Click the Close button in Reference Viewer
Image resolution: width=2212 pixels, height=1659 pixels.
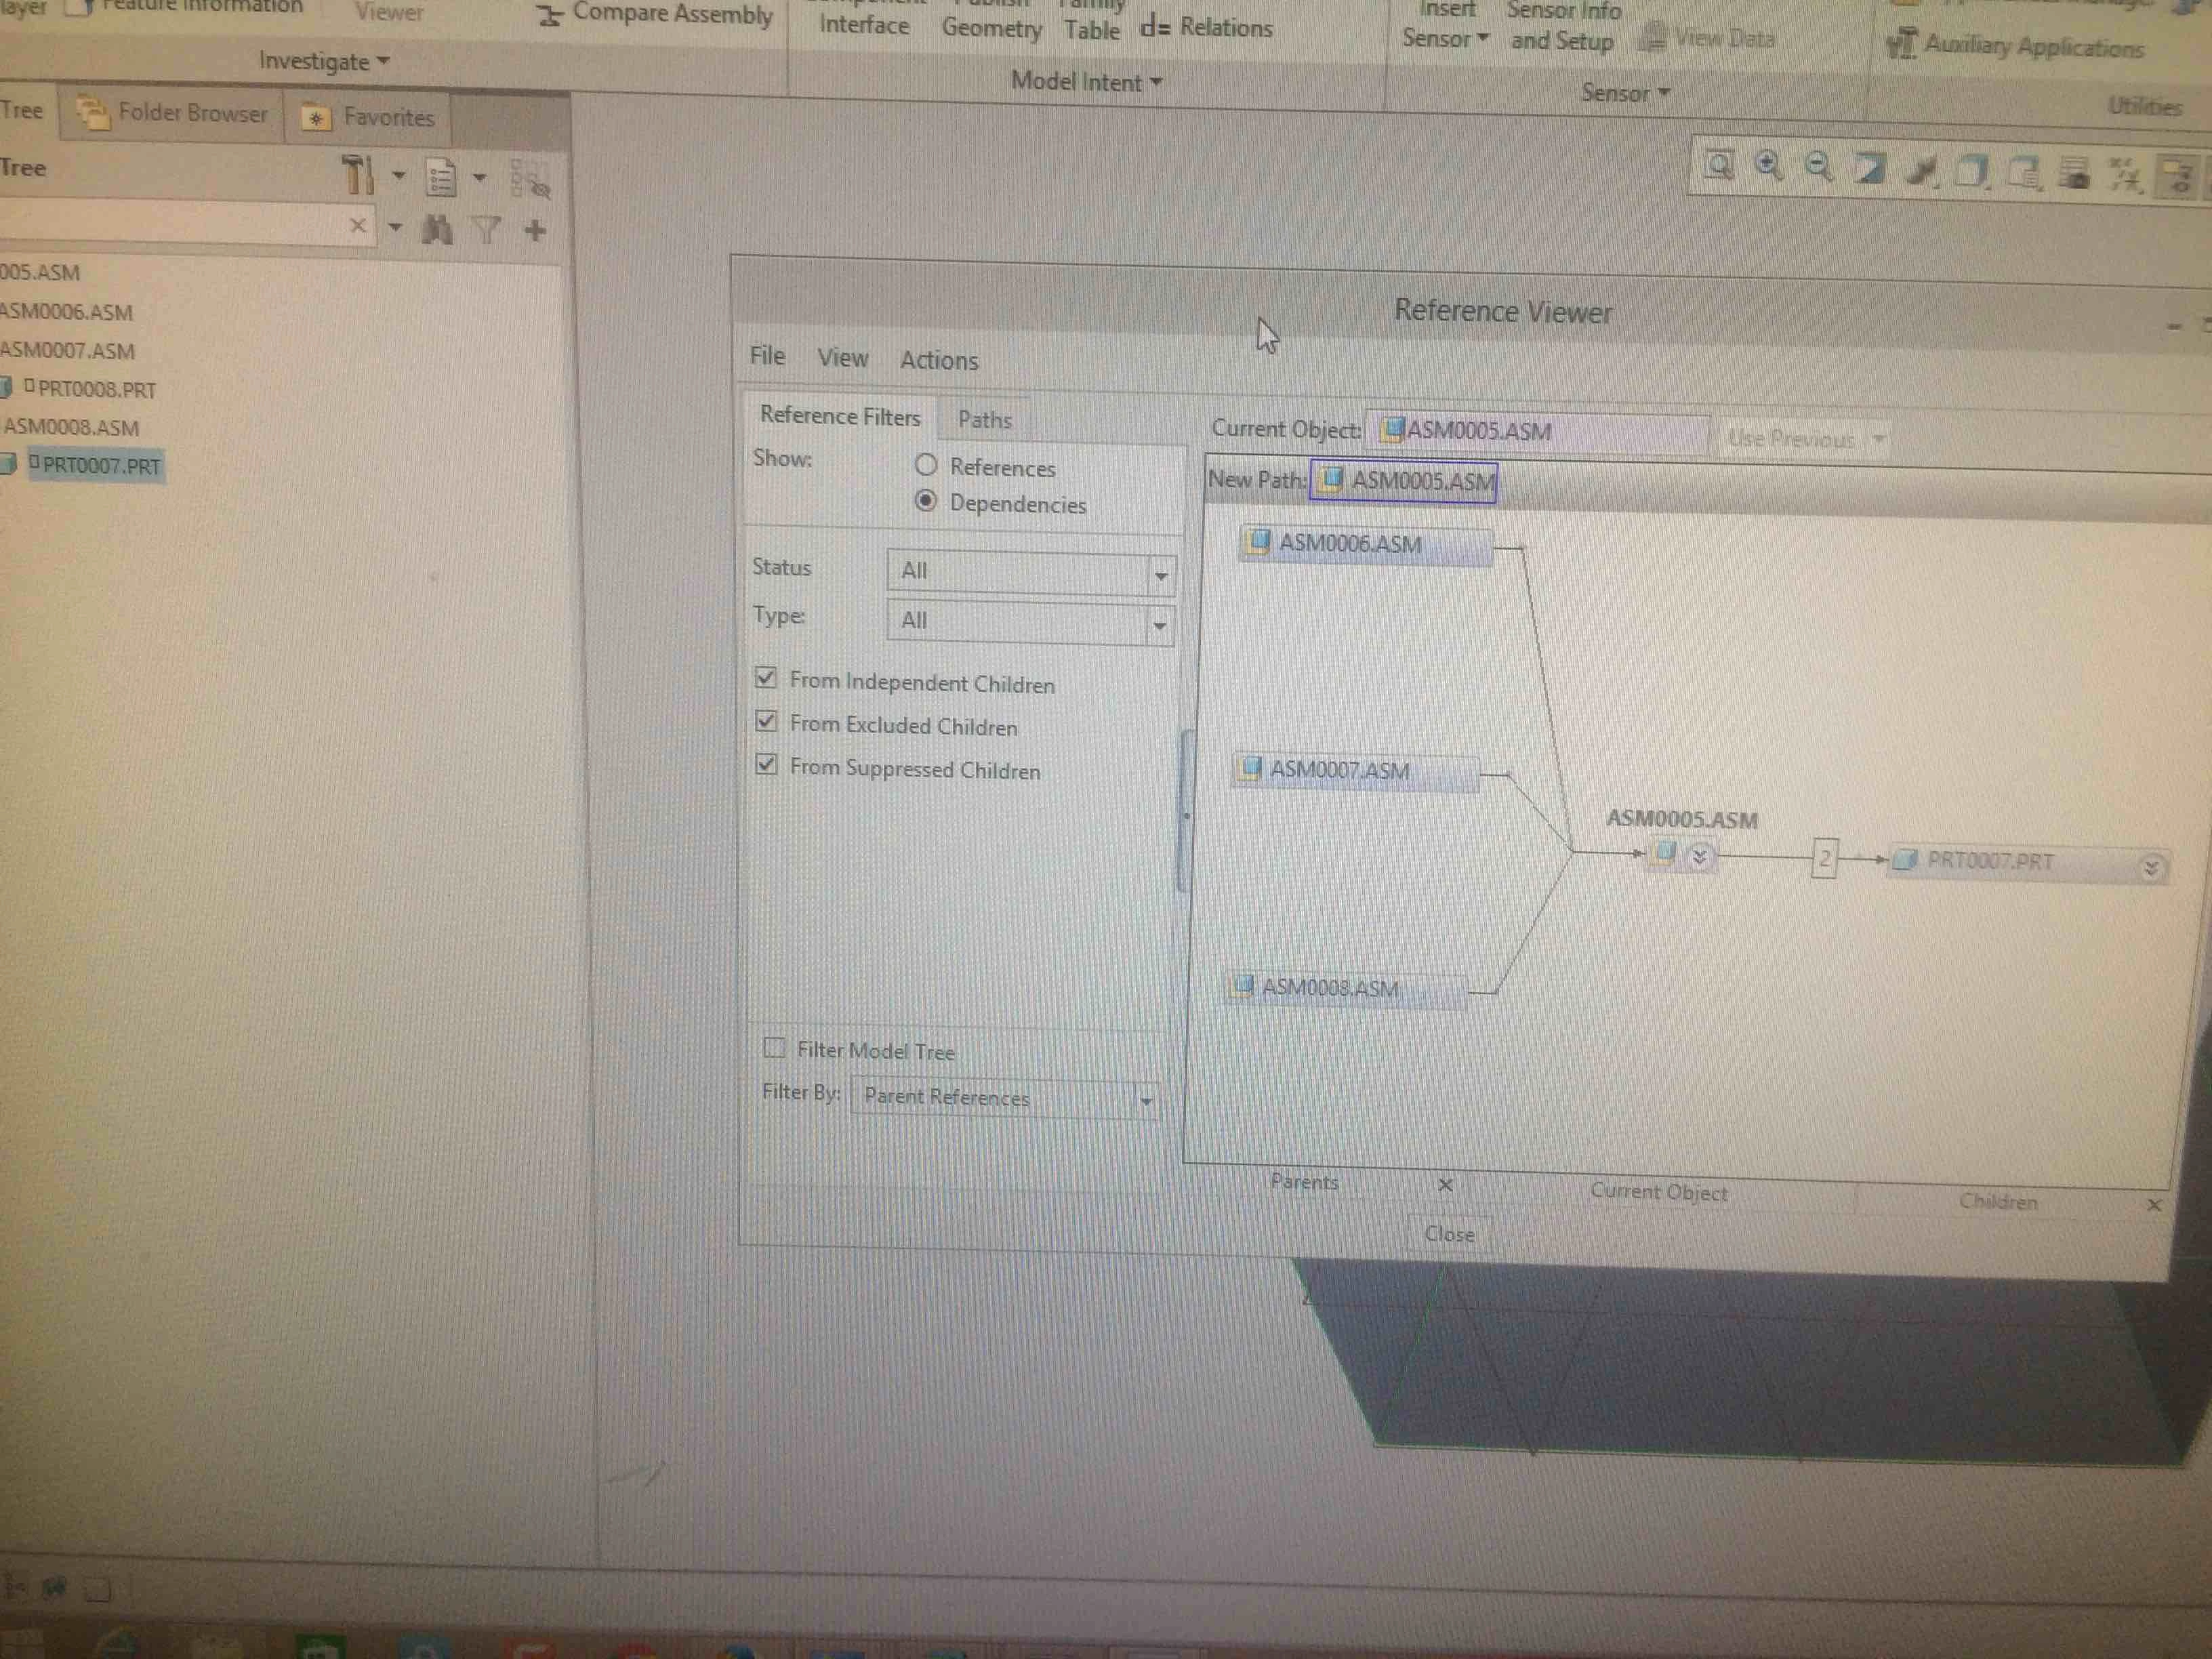pos(1449,1234)
